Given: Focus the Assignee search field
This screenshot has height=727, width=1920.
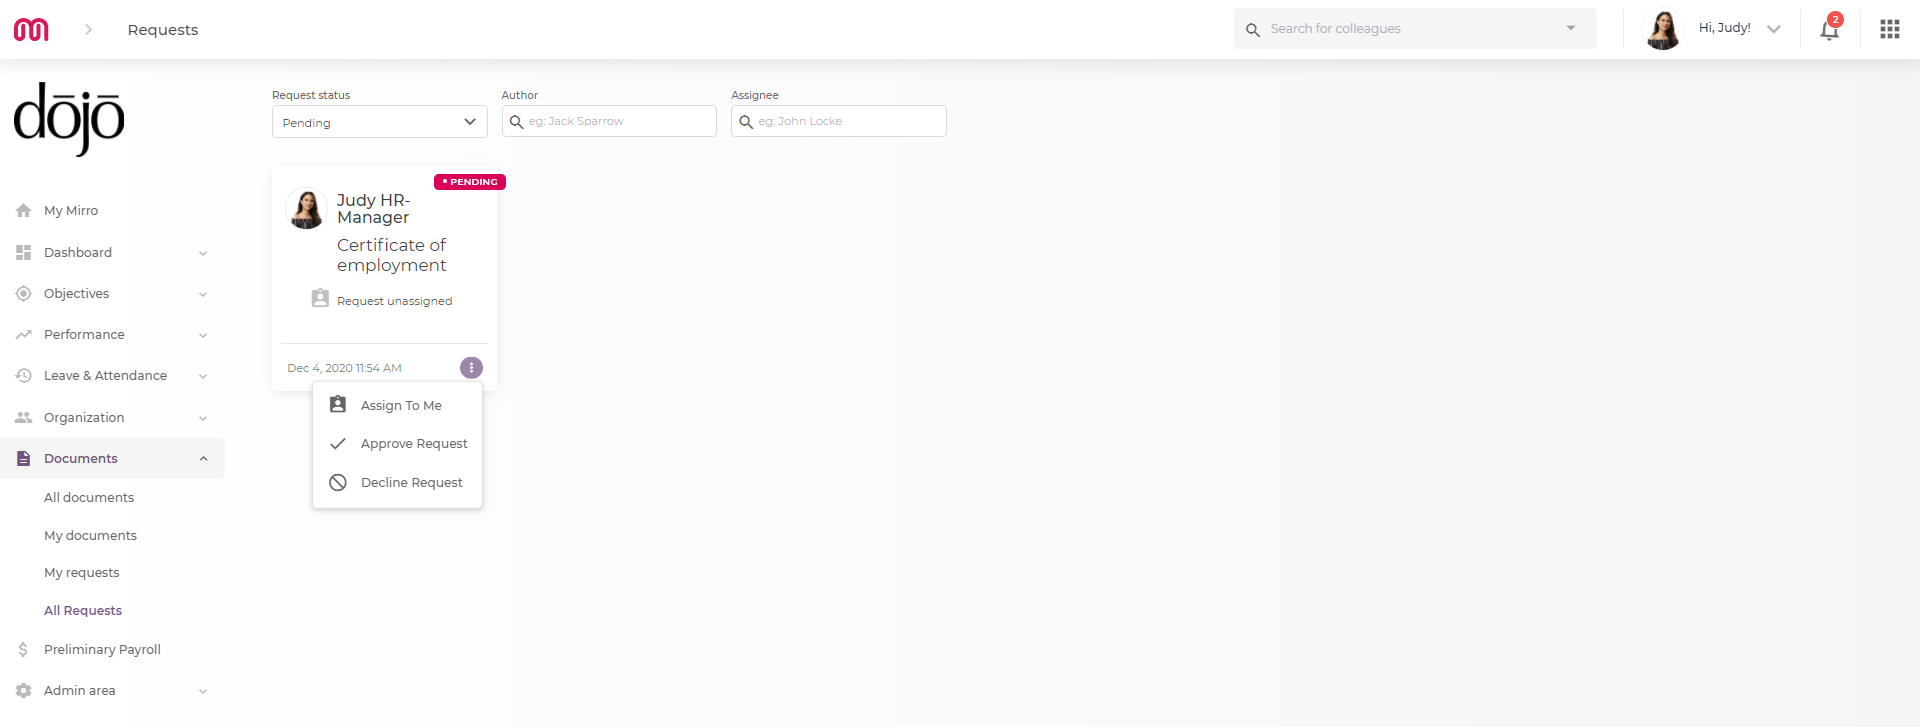Looking at the screenshot, I should tap(839, 121).
